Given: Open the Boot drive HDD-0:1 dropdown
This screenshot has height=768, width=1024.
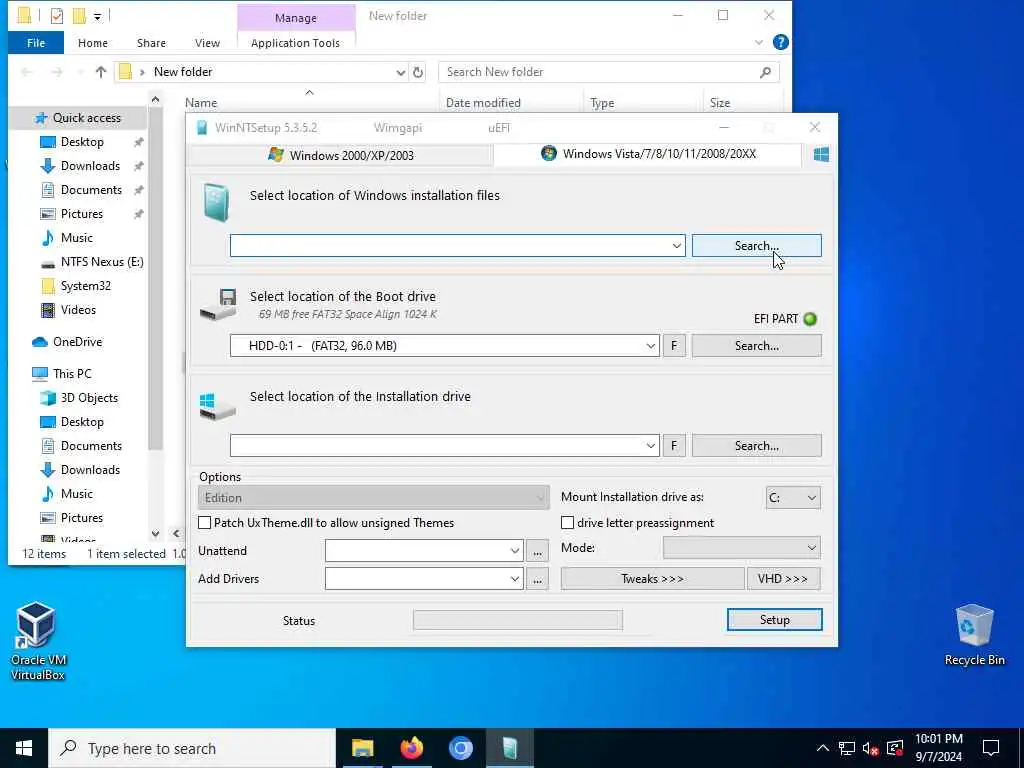Looking at the screenshot, I should coord(650,345).
